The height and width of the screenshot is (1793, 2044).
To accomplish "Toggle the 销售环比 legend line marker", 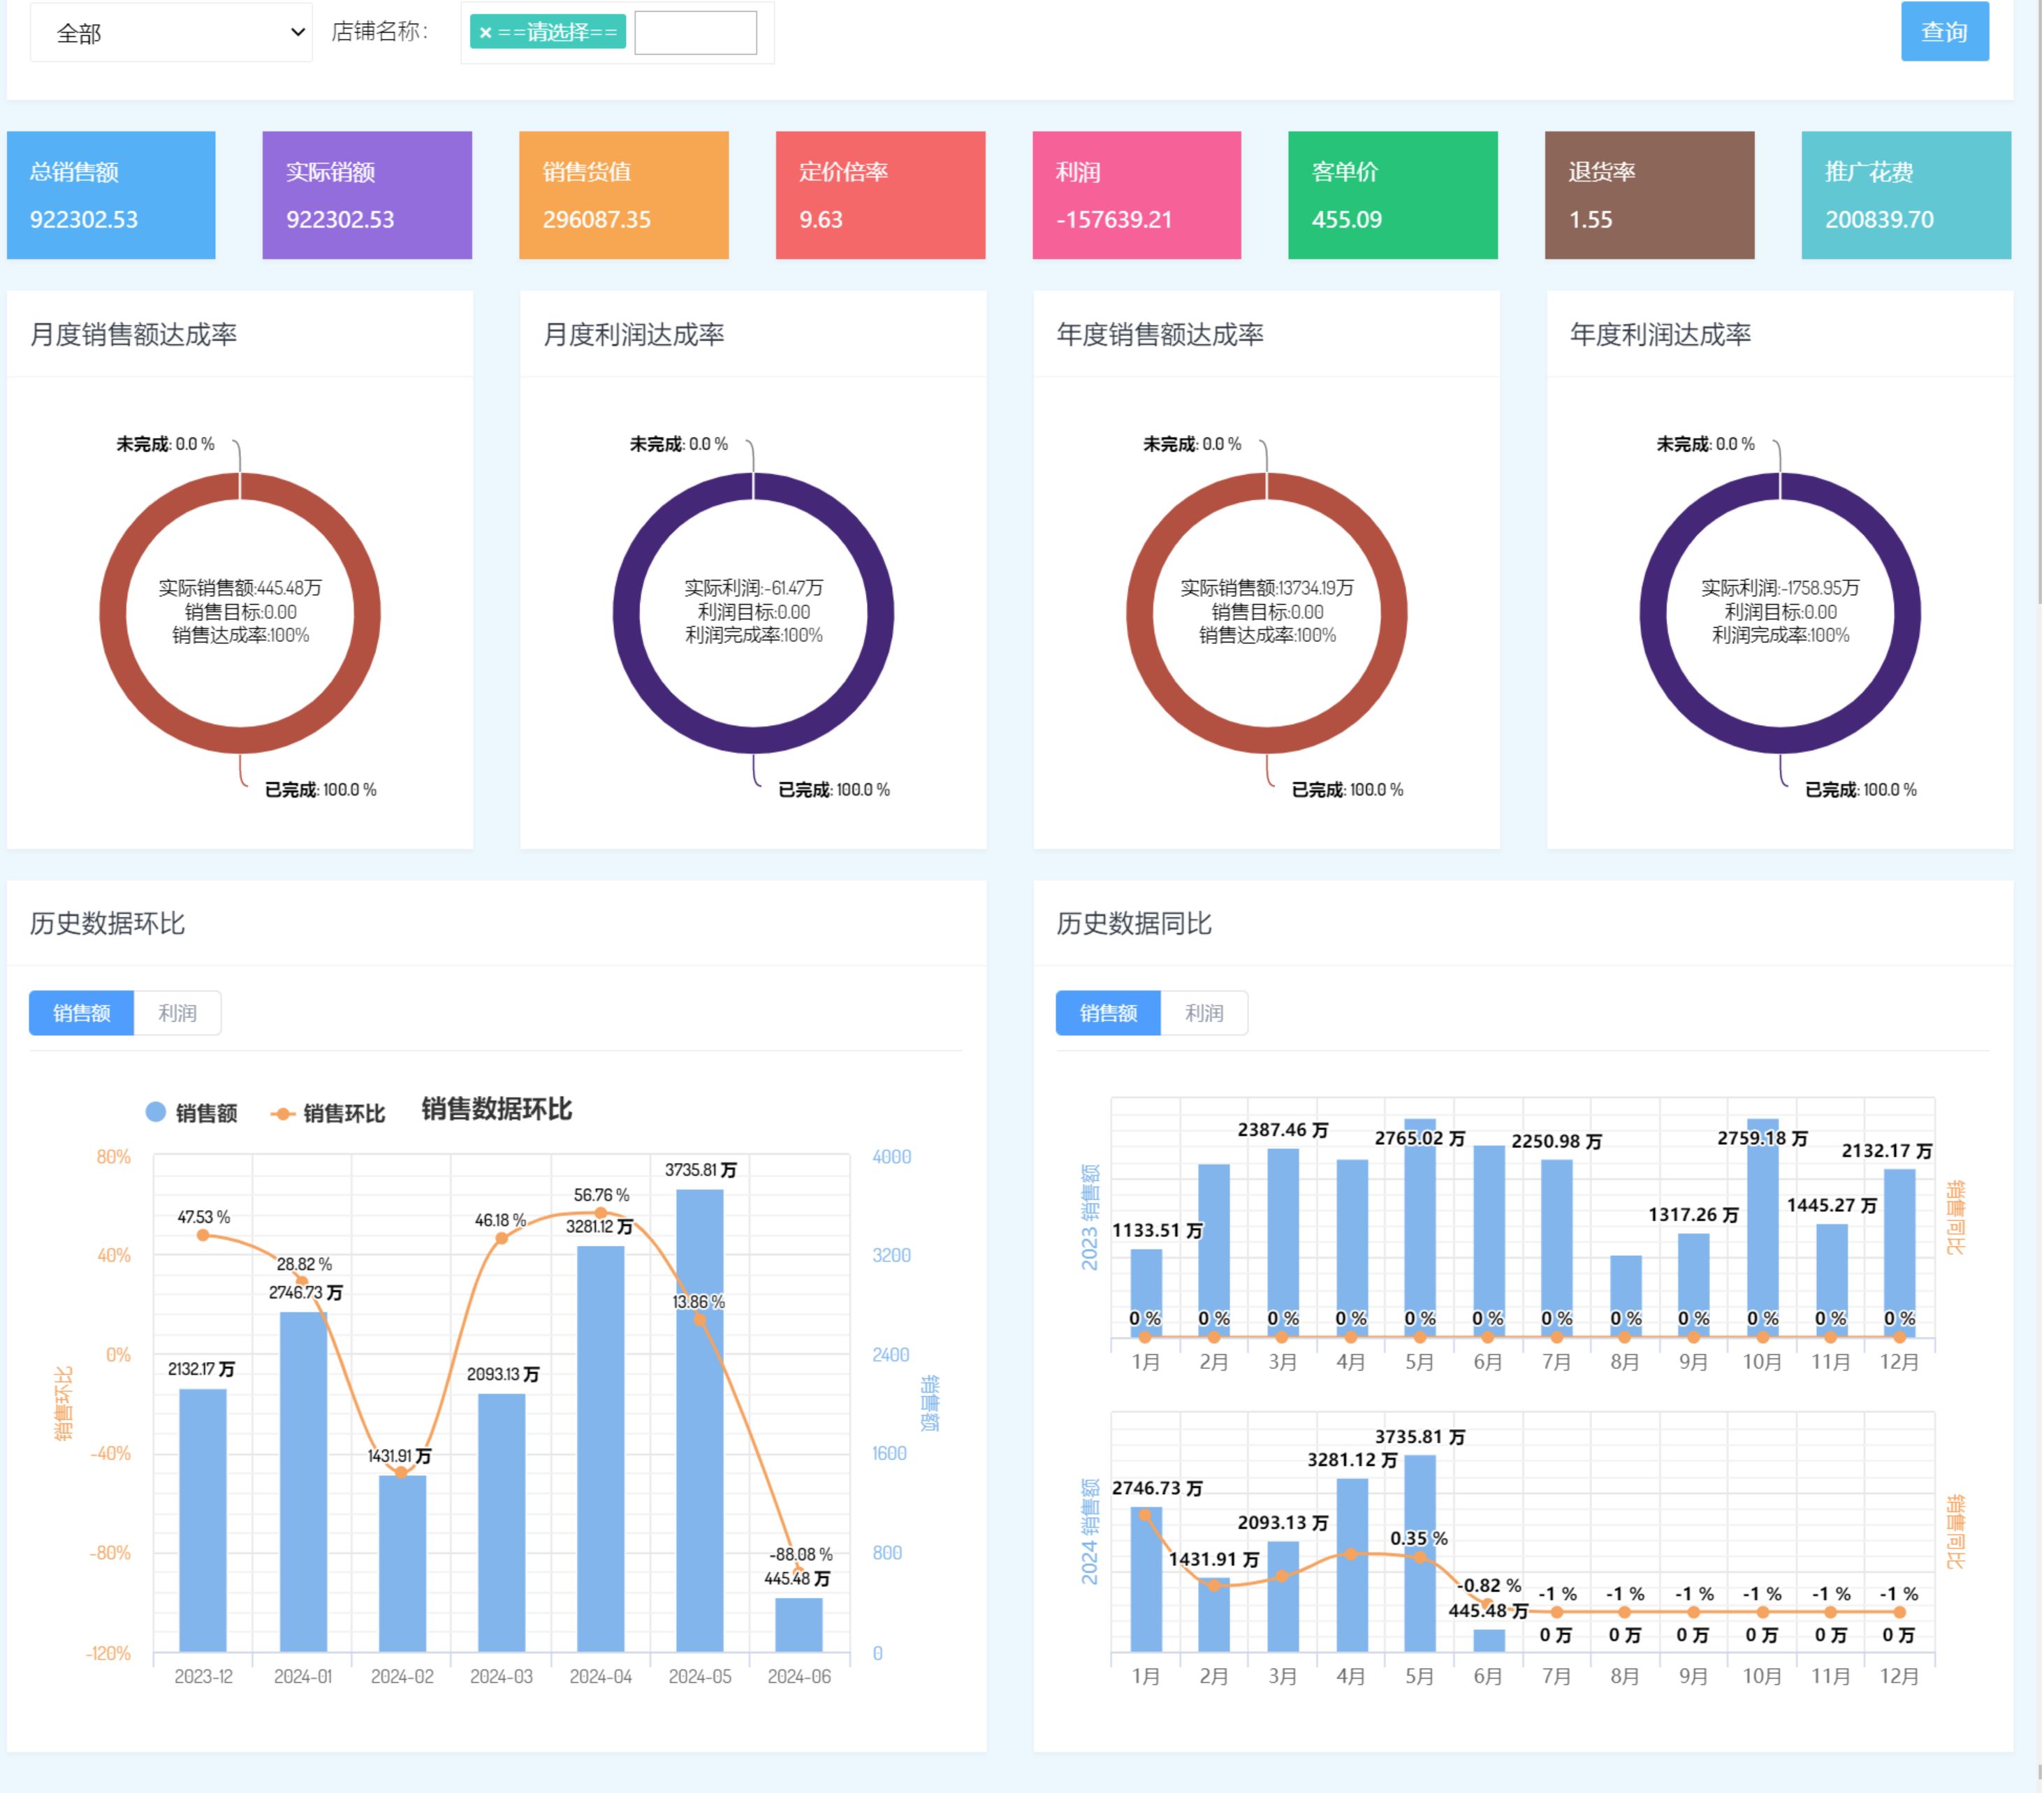I will tap(282, 1113).
